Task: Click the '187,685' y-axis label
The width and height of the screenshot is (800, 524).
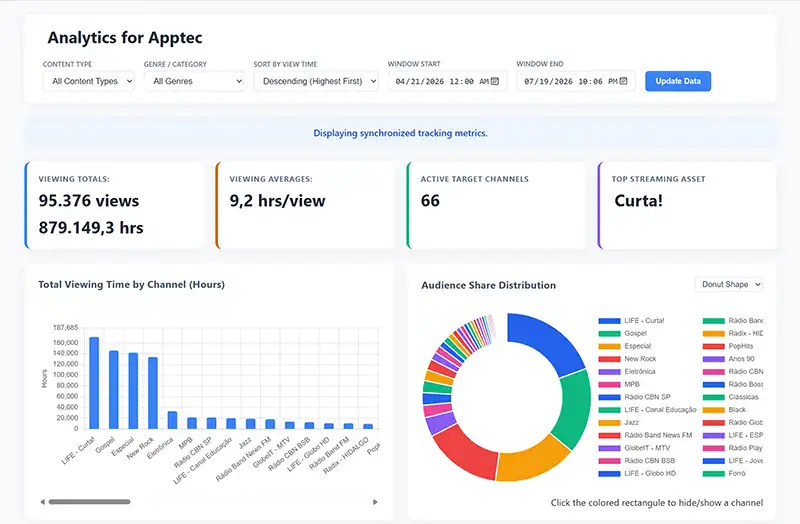Action: pyautogui.click(x=66, y=328)
